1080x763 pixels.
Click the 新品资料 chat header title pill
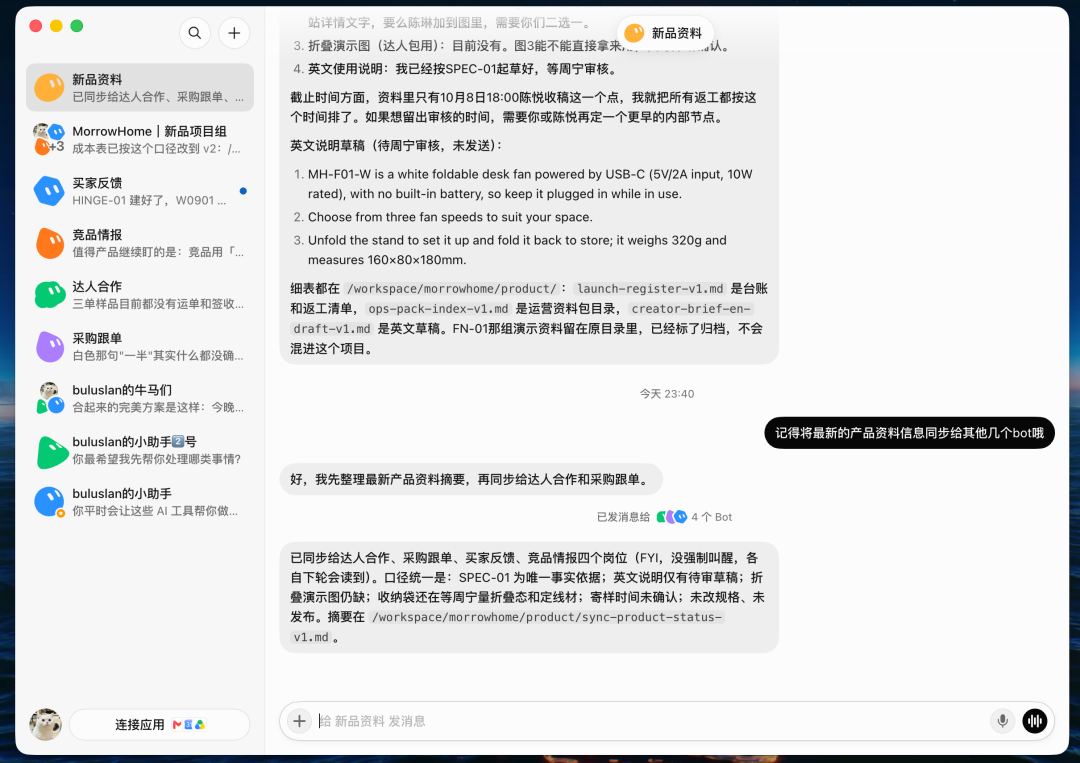665,33
